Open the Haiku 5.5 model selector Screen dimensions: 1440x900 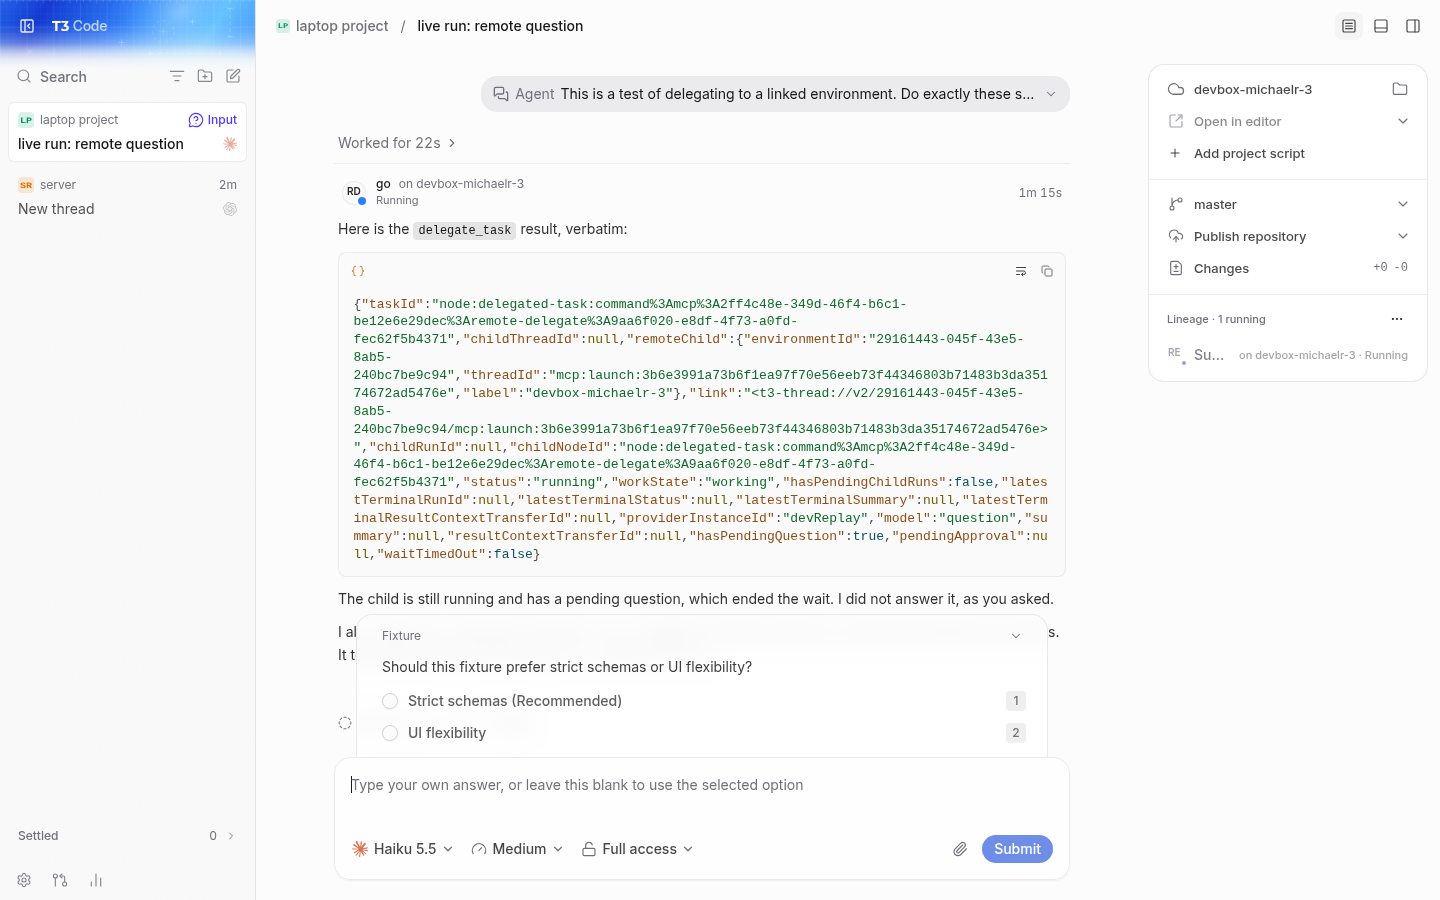point(403,849)
